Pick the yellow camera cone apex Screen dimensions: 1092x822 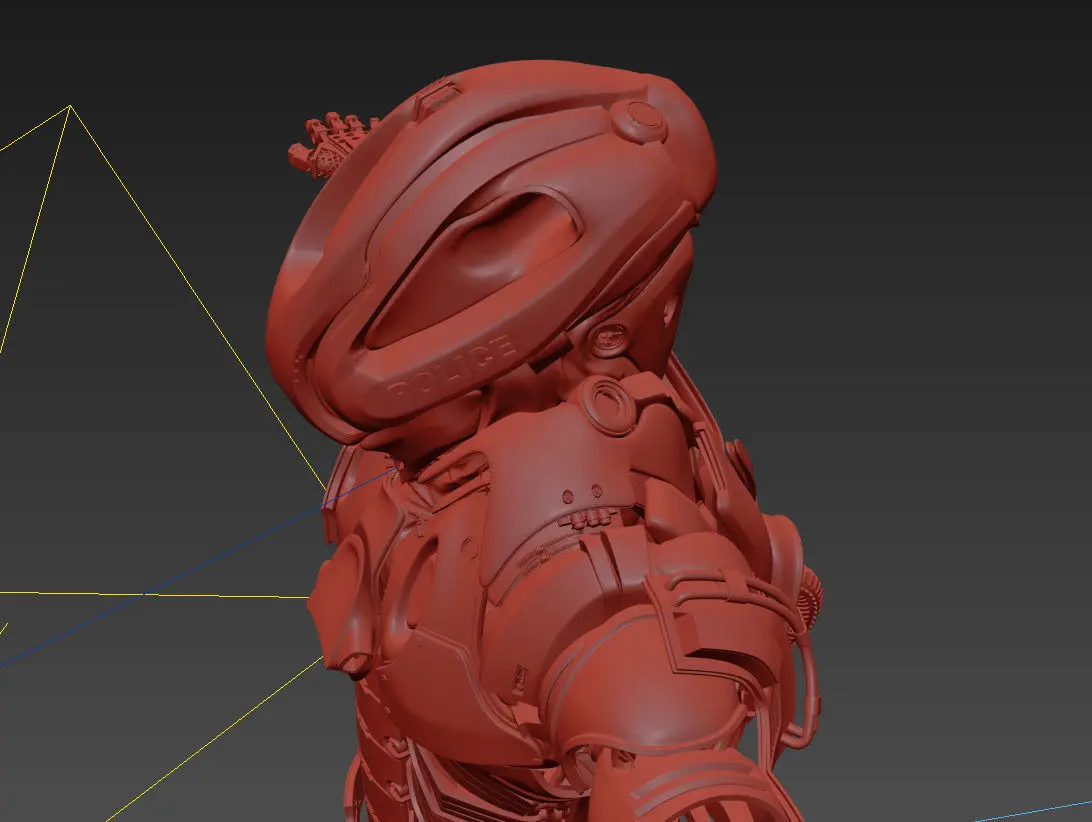click(70, 107)
